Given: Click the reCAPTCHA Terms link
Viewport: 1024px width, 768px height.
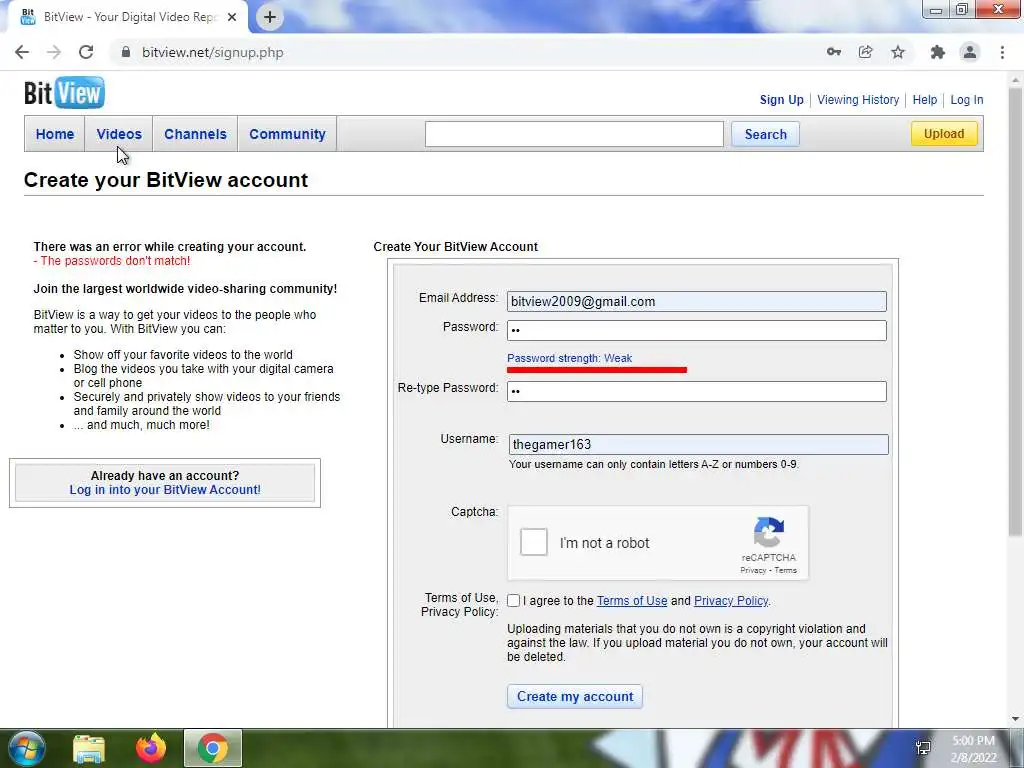Looking at the screenshot, I should coord(786,570).
